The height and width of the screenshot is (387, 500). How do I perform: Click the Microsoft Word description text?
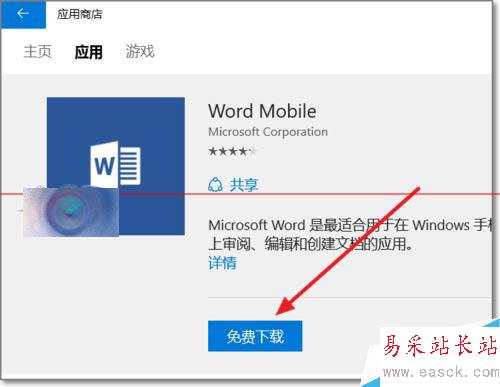click(351, 235)
